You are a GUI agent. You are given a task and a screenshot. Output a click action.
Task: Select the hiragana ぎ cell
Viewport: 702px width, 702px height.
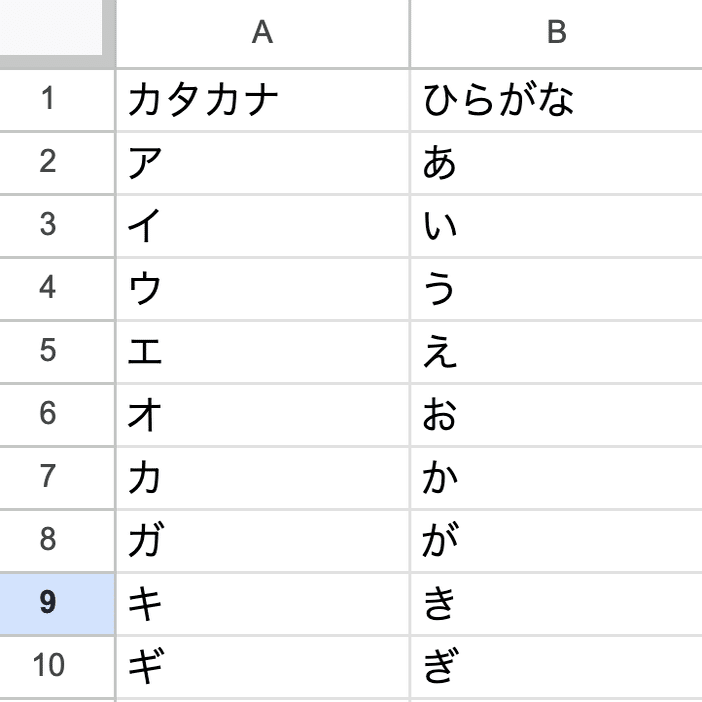[556, 665]
